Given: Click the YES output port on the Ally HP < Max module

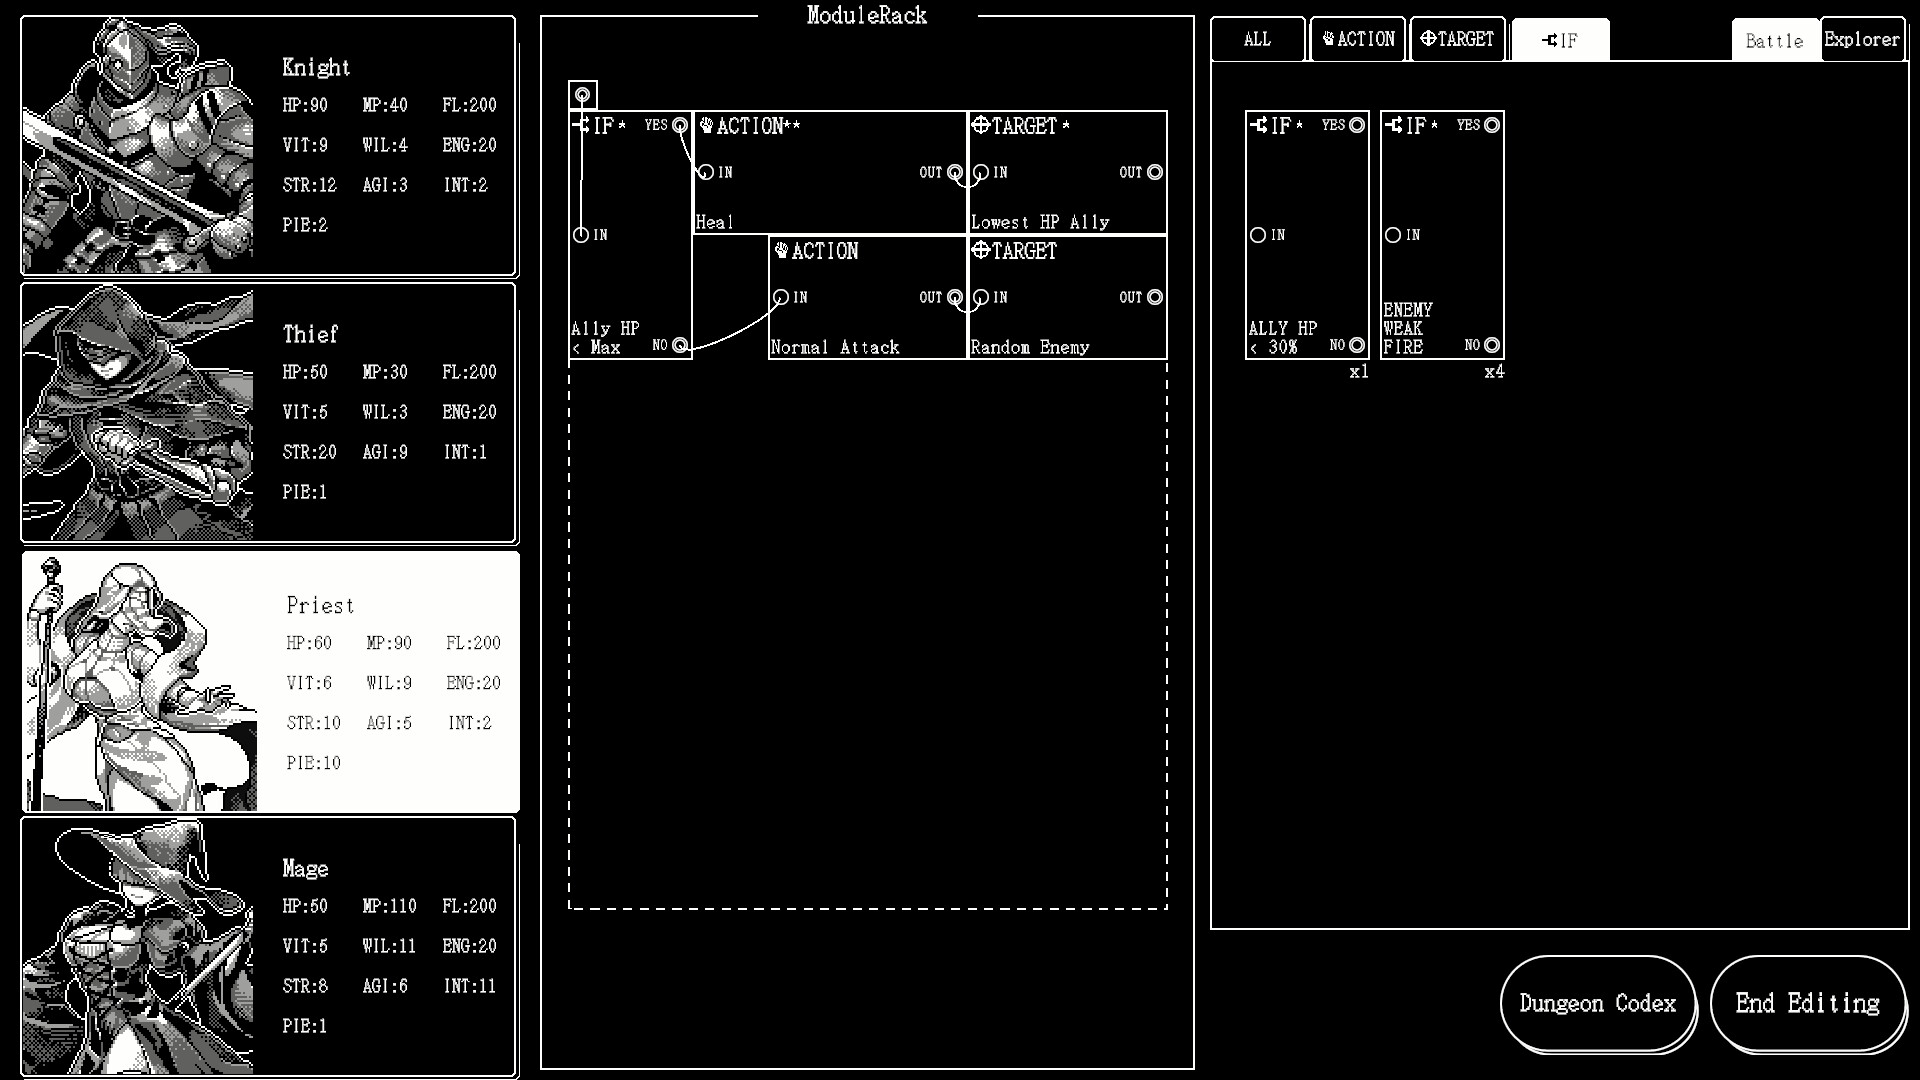Looking at the screenshot, I should (x=679, y=125).
